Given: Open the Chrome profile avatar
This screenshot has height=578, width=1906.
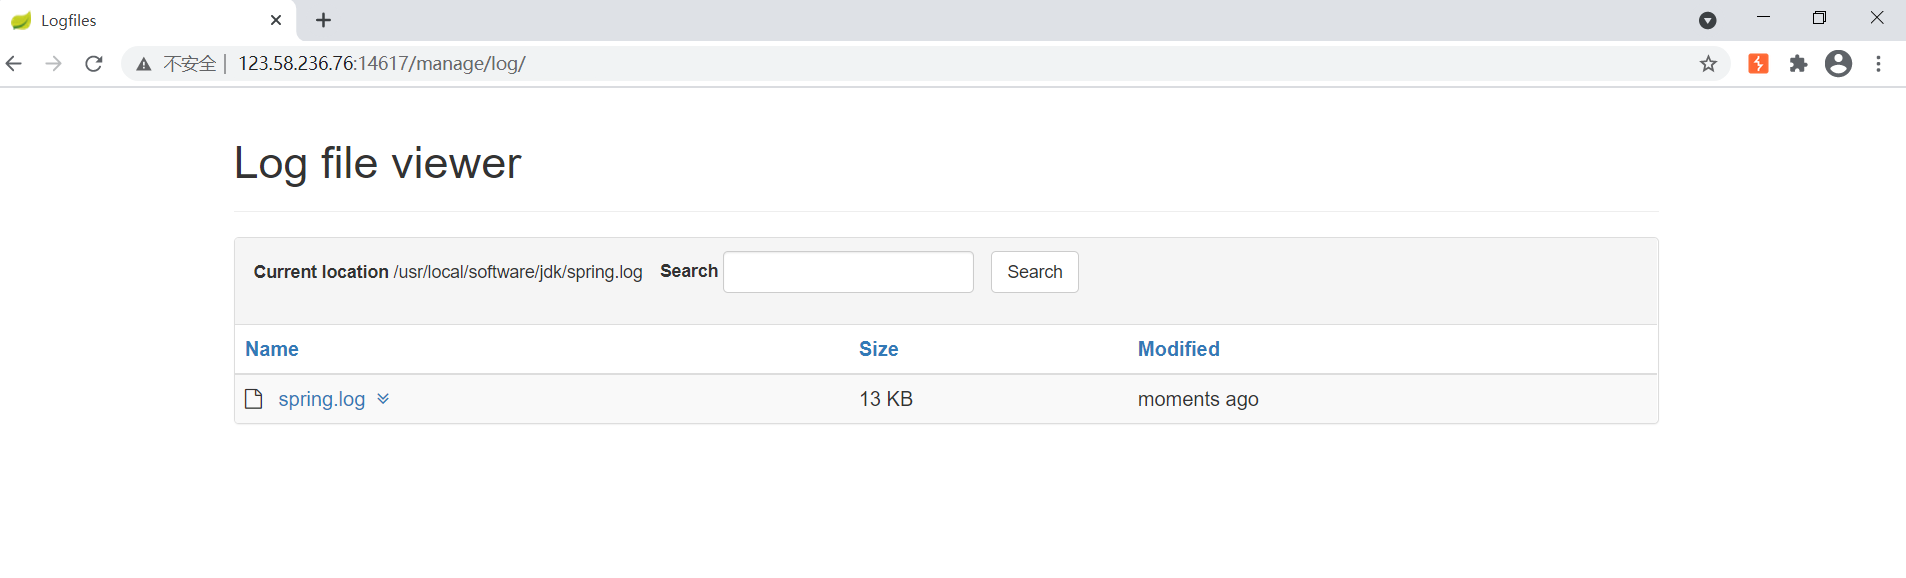Looking at the screenshot, I should [x=1838, y=64].
